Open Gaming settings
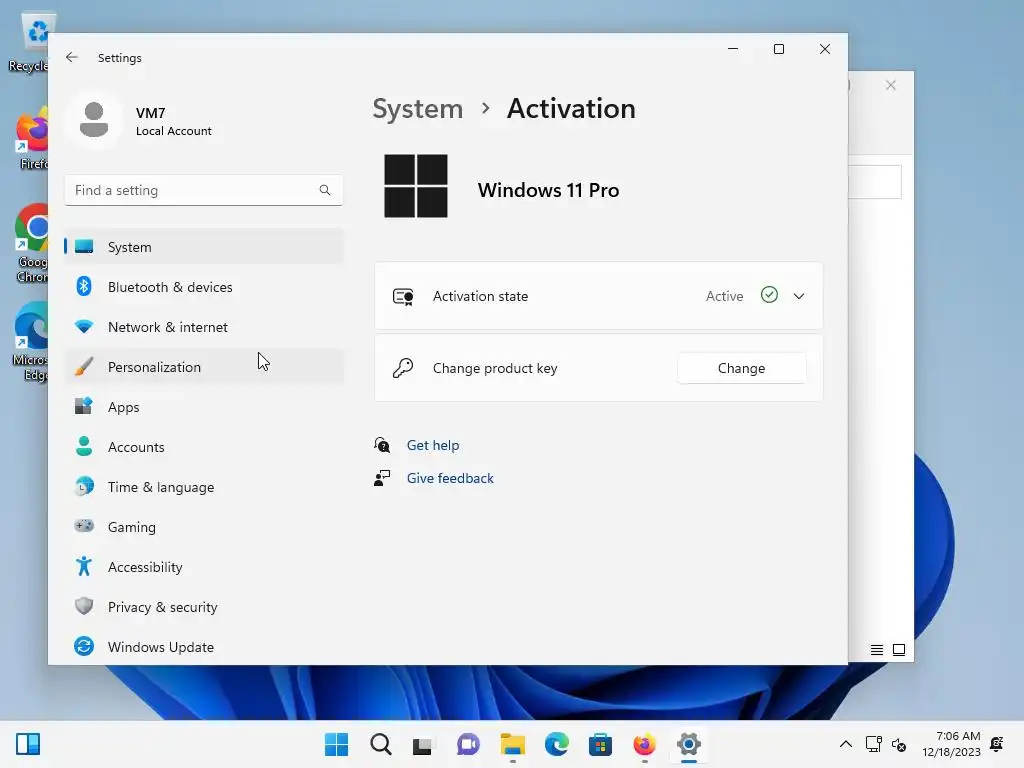Image resolution: width=1024 pixels, height=768 pixels. click(x=204, y=527)
